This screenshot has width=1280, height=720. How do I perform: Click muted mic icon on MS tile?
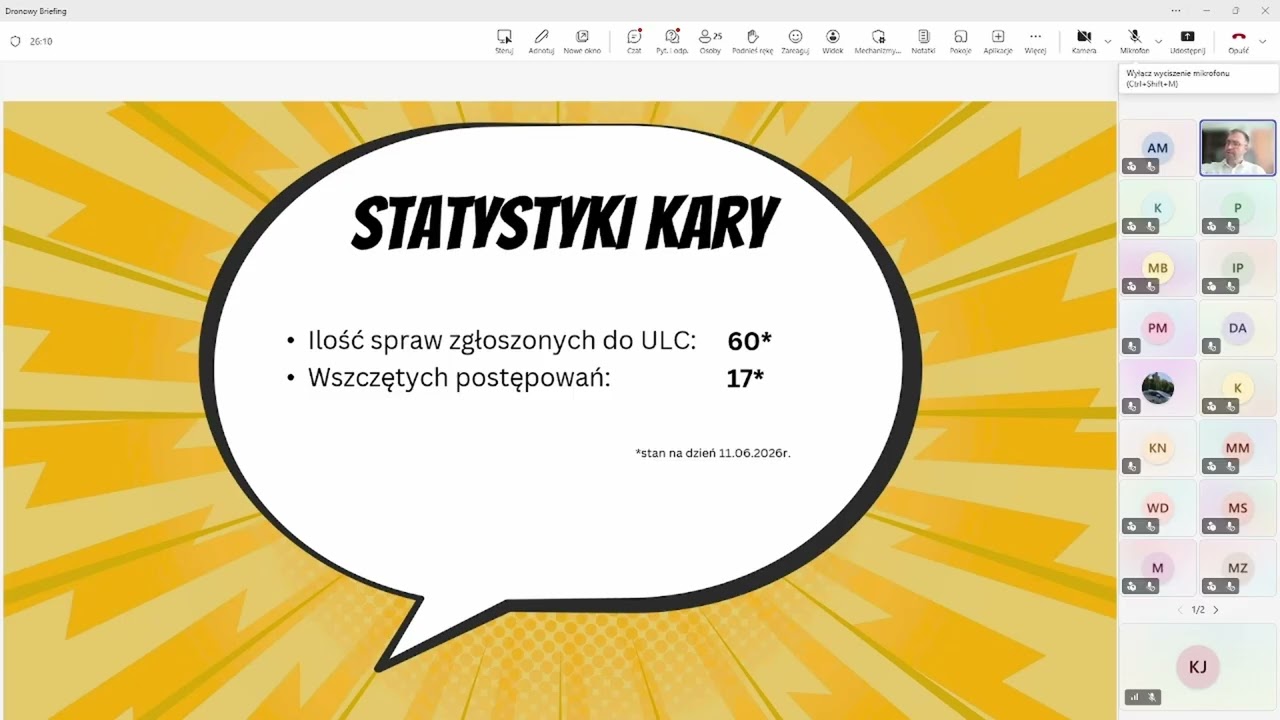(1231, 527)
